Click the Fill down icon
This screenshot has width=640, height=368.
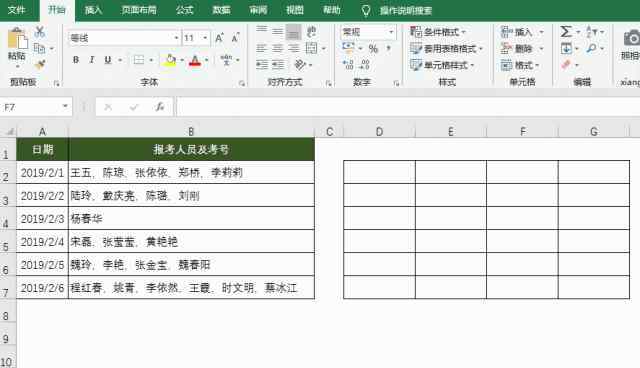coord(566,49)
